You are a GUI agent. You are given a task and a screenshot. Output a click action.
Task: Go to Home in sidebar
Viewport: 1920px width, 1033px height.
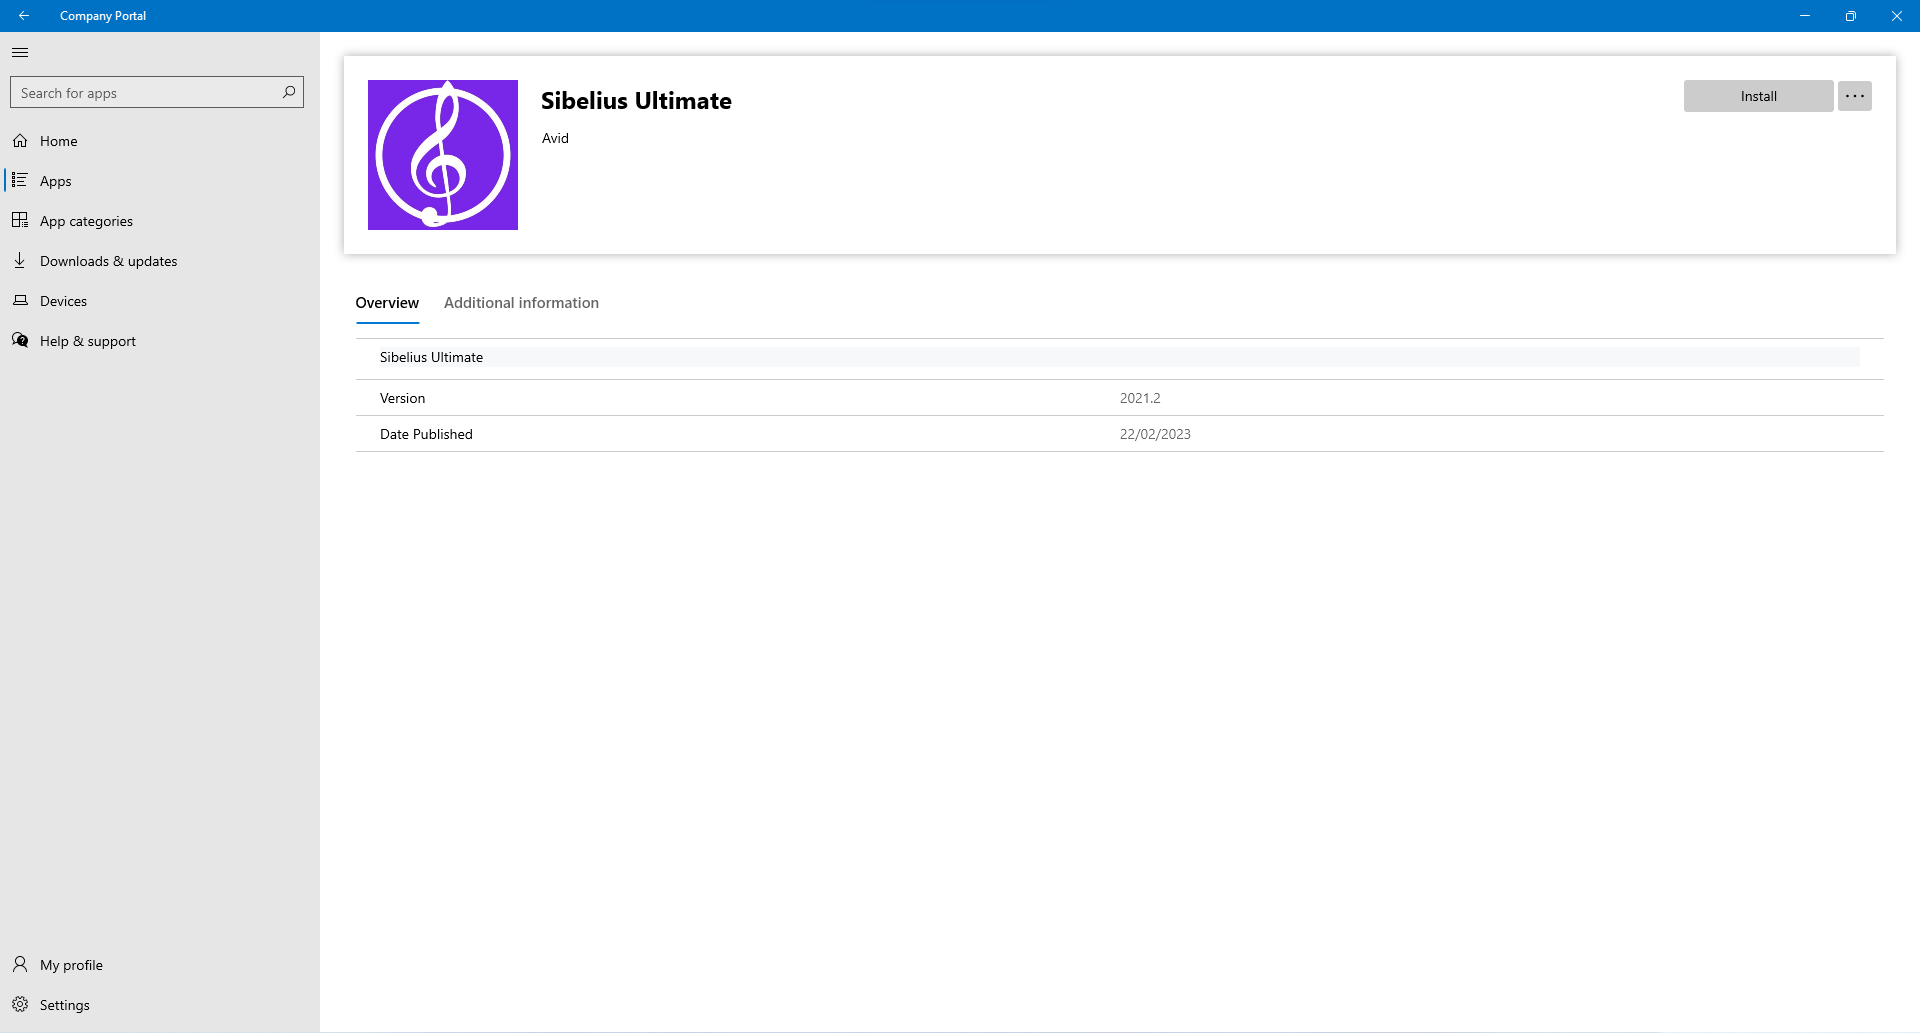click(160, 141)
